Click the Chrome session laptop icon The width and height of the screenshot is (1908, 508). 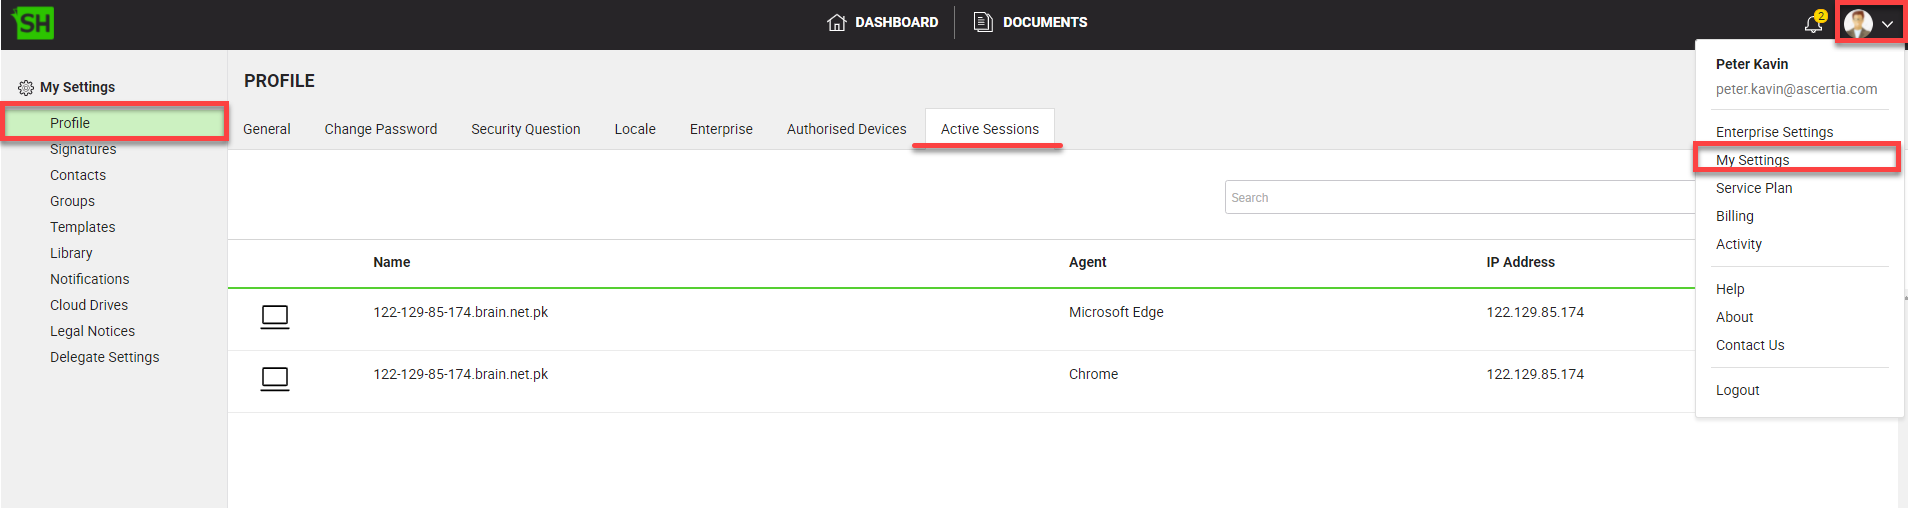point(275,379)
